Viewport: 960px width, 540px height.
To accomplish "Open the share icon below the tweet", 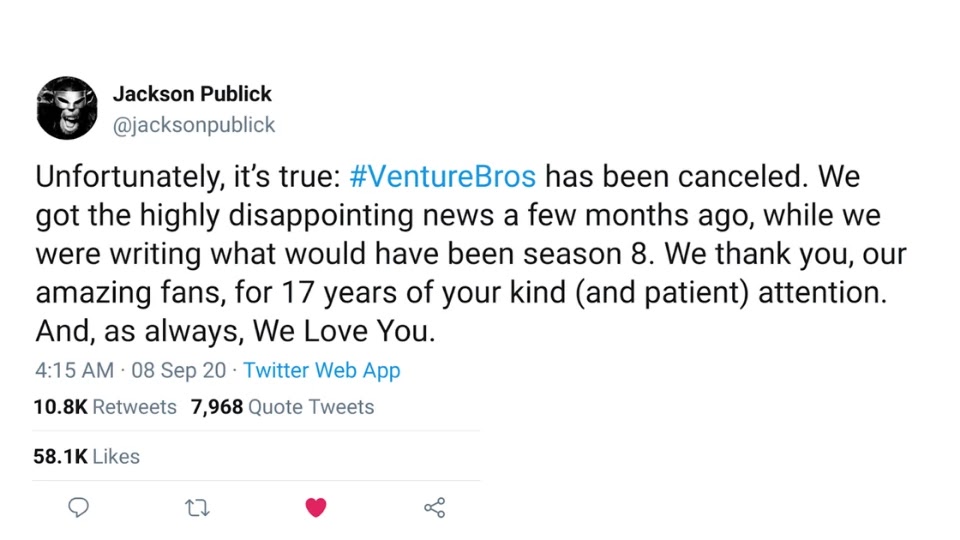I will (x=435, y=508).
